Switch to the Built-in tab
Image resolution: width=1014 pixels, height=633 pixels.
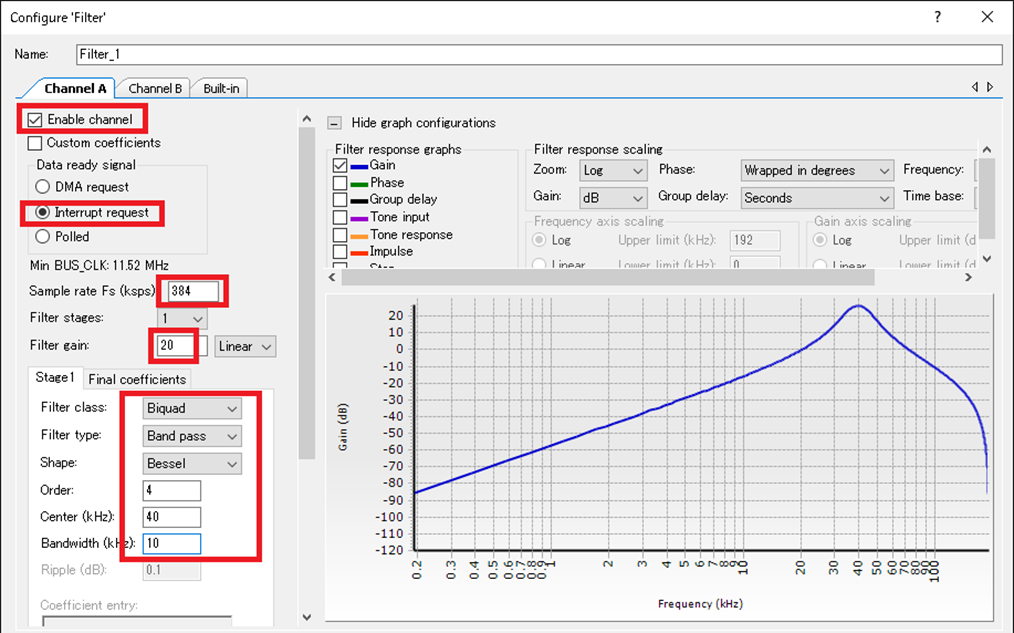221,89
